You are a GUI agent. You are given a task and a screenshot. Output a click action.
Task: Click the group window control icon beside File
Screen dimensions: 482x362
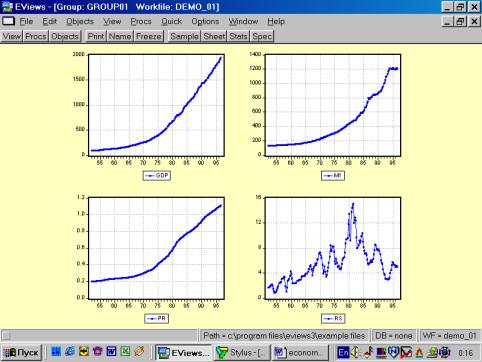(x=8, y=21)
